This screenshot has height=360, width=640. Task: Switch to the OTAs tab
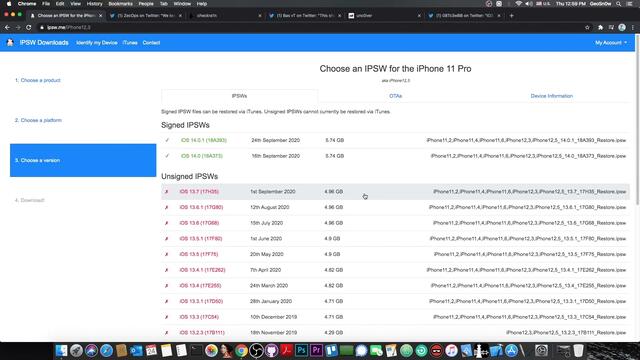[396, 96]
